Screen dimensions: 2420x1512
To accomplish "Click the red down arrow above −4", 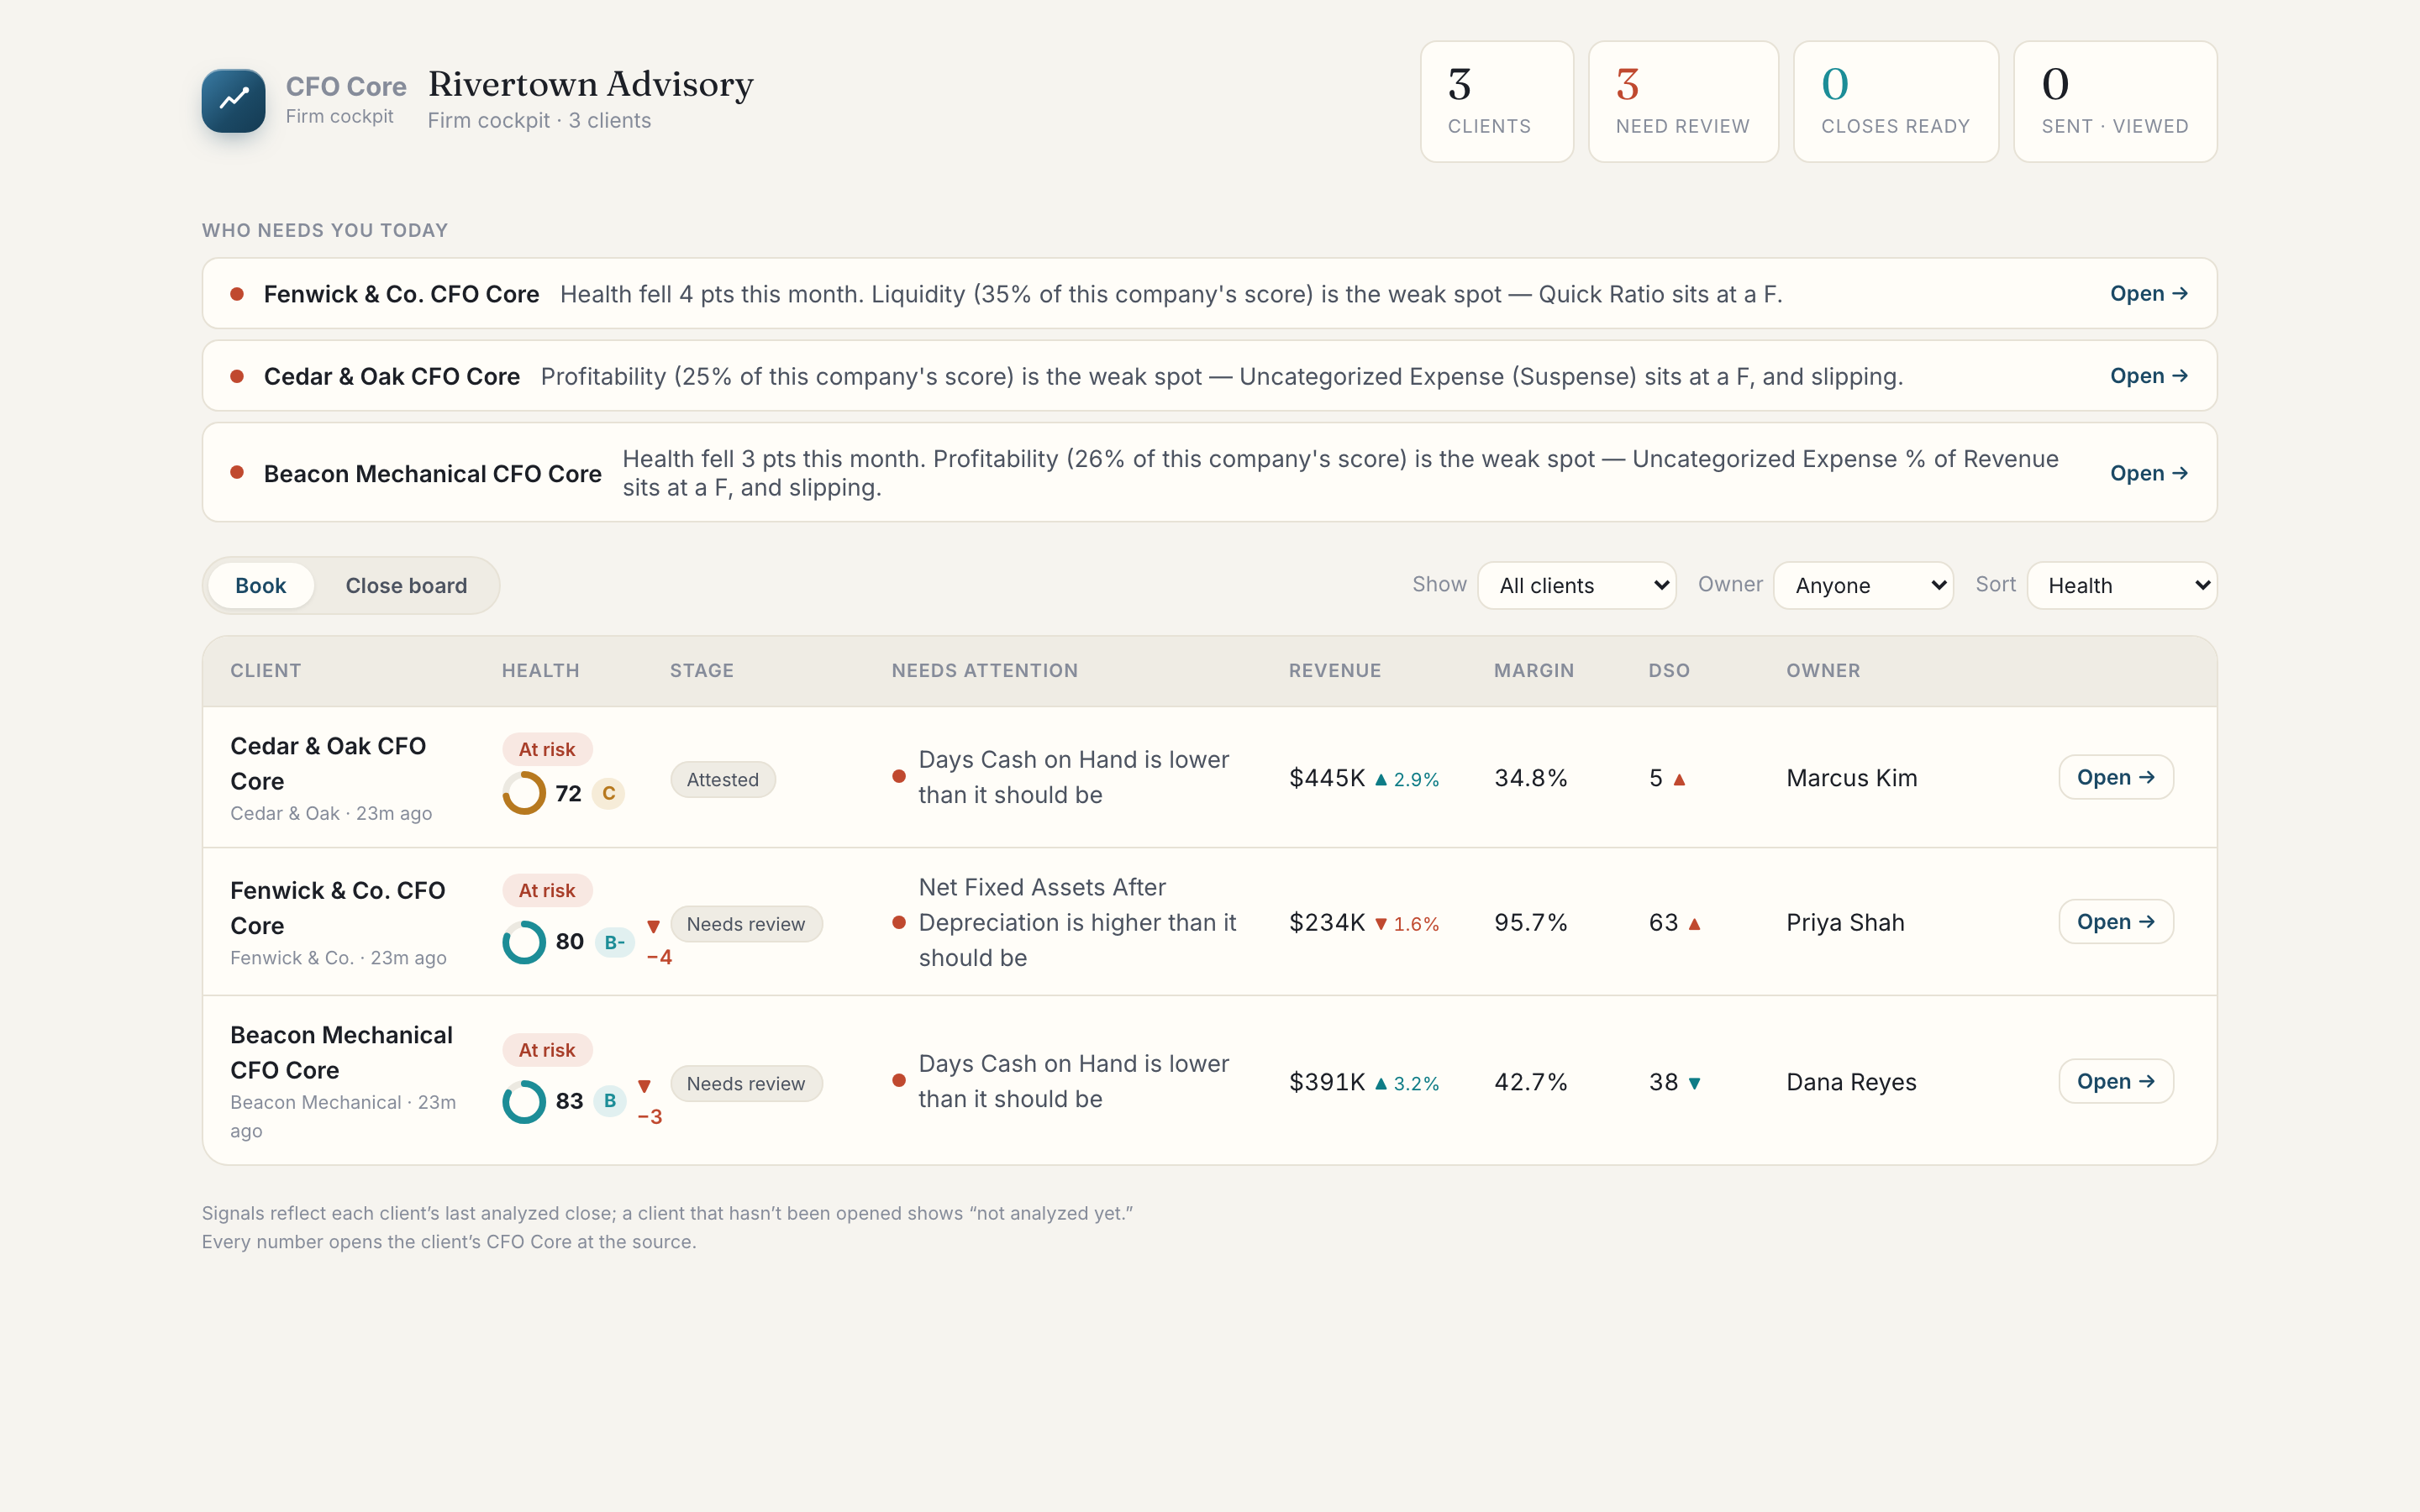I will tap(653, 927).
